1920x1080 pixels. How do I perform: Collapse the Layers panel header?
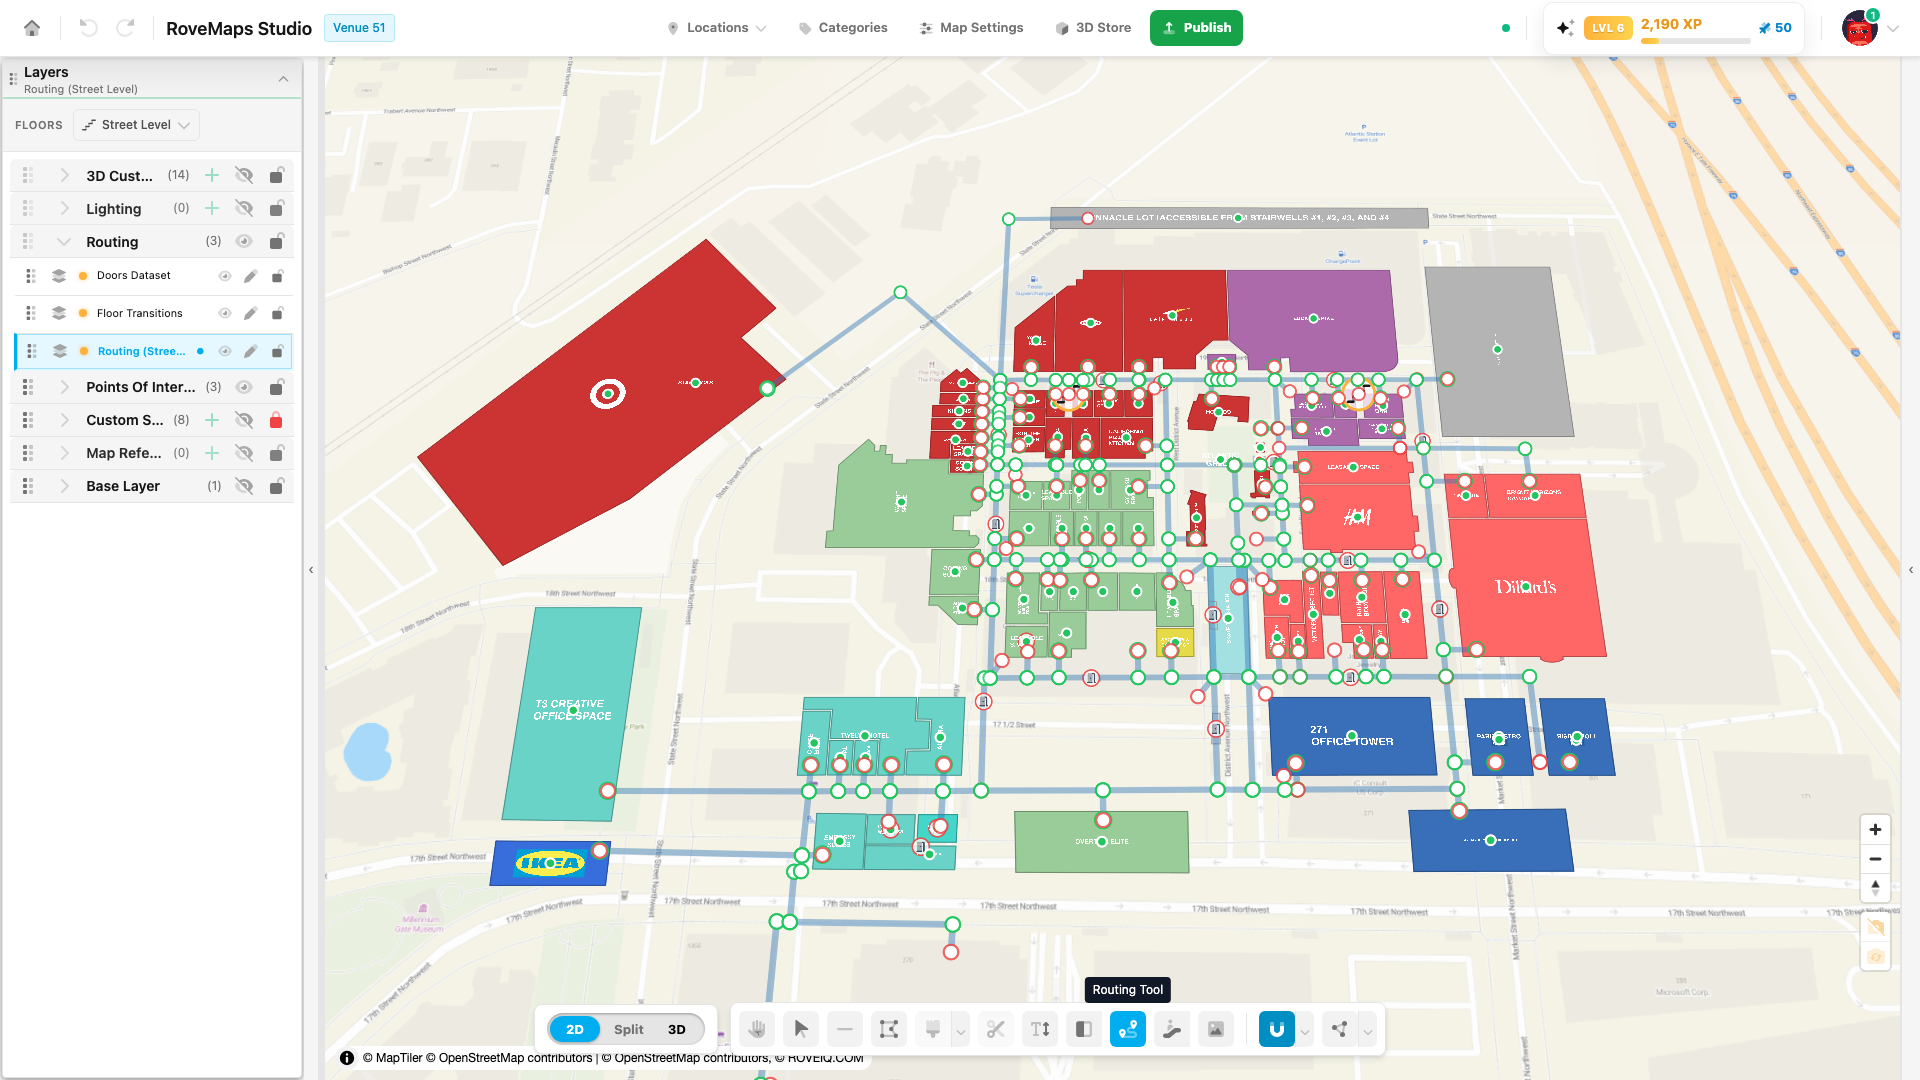[283, 79]
